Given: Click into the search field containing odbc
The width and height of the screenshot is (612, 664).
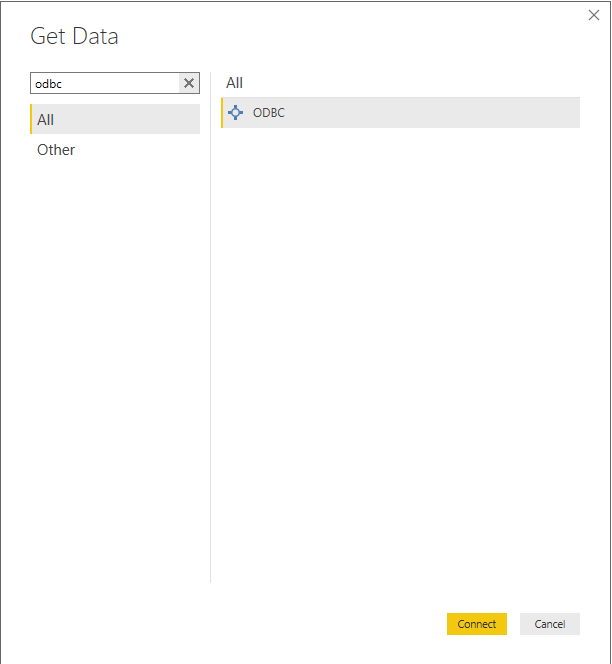Looking at the screenshot, I should tap(104, 83).
